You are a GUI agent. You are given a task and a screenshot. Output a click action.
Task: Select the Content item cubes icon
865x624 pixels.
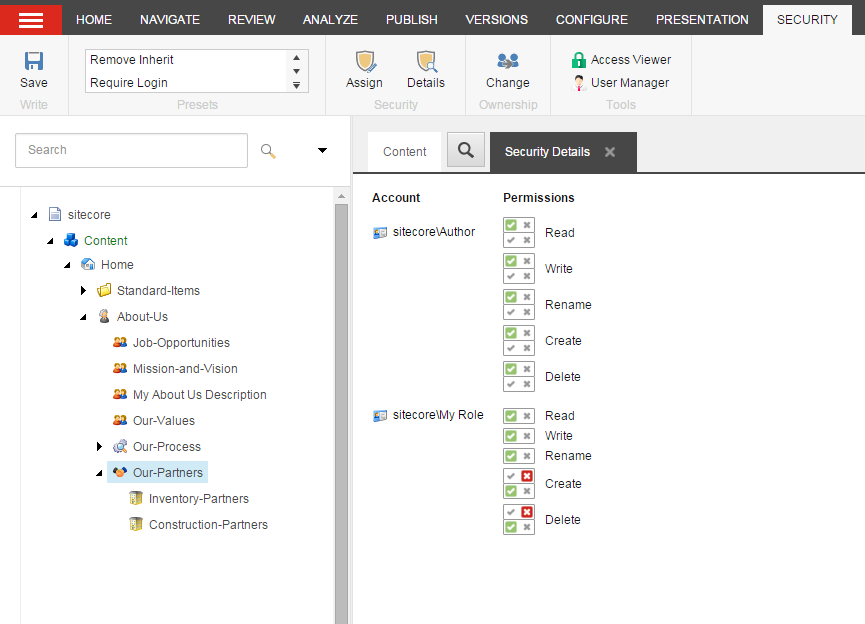pos(71,240)
